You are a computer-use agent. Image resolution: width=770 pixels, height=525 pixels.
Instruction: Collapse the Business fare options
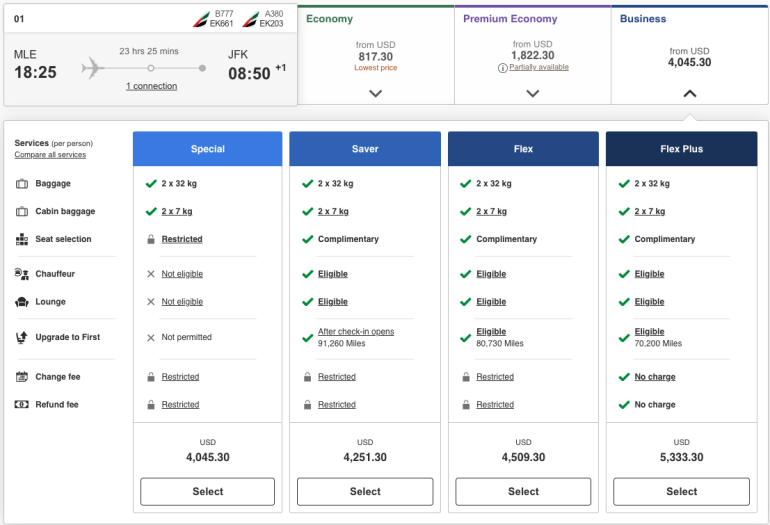[x=689, y=93]
